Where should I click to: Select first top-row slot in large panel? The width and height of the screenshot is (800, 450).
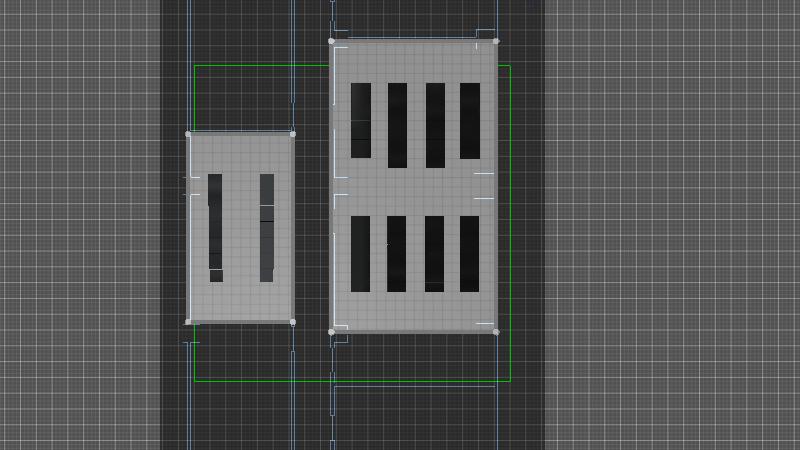coord(360,121)
